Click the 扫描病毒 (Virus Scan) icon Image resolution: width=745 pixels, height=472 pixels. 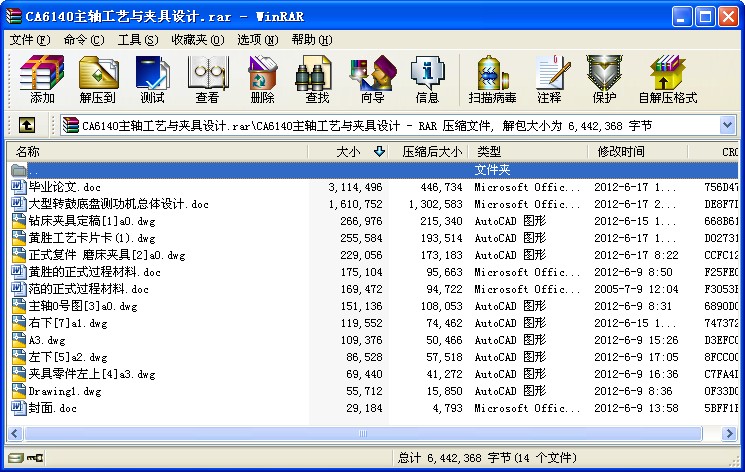pos(492,72)
